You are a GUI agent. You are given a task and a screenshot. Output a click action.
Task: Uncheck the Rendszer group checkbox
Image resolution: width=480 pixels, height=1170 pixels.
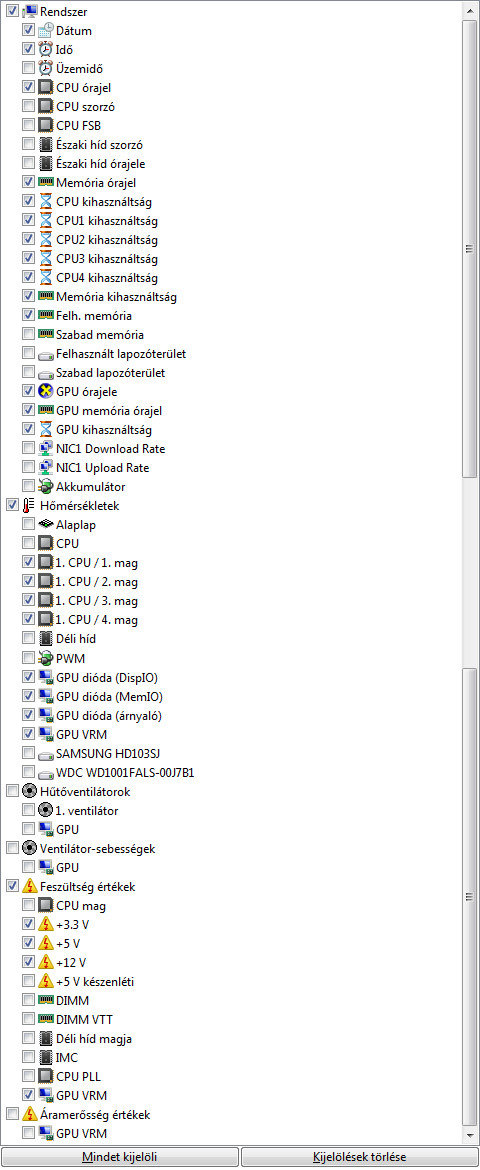coord(12,11)
